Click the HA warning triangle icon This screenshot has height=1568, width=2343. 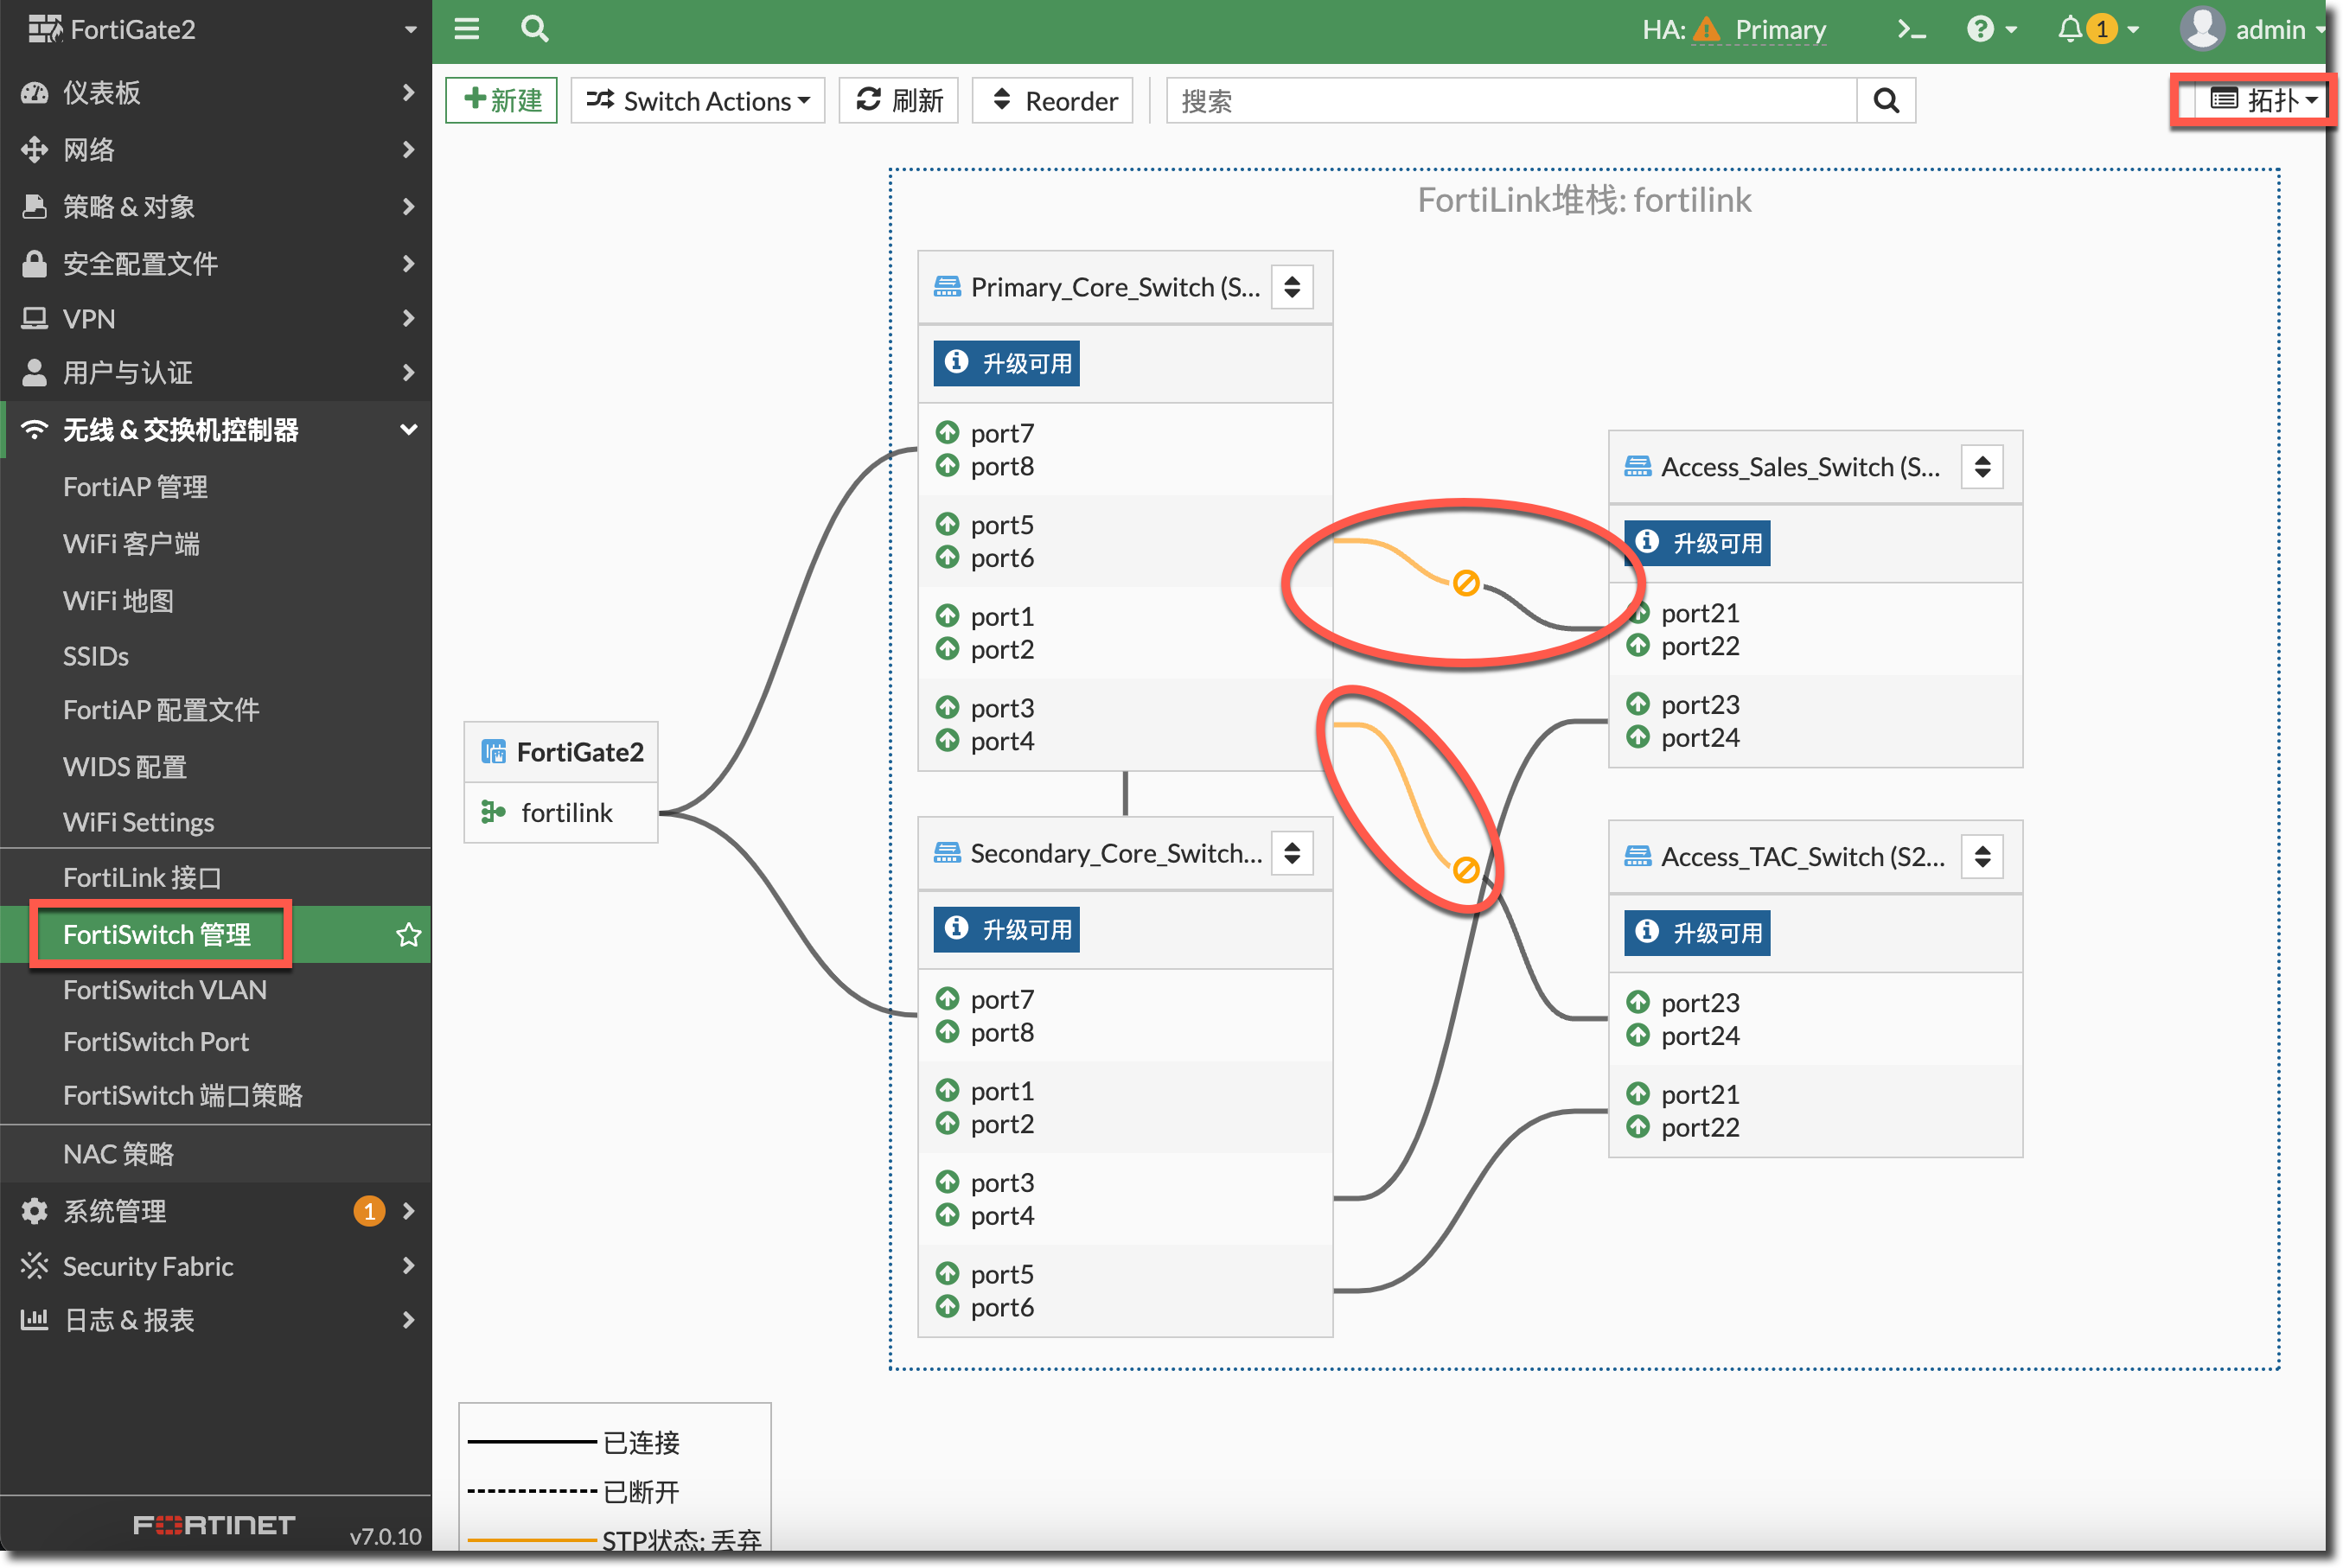click(1707, 30)
